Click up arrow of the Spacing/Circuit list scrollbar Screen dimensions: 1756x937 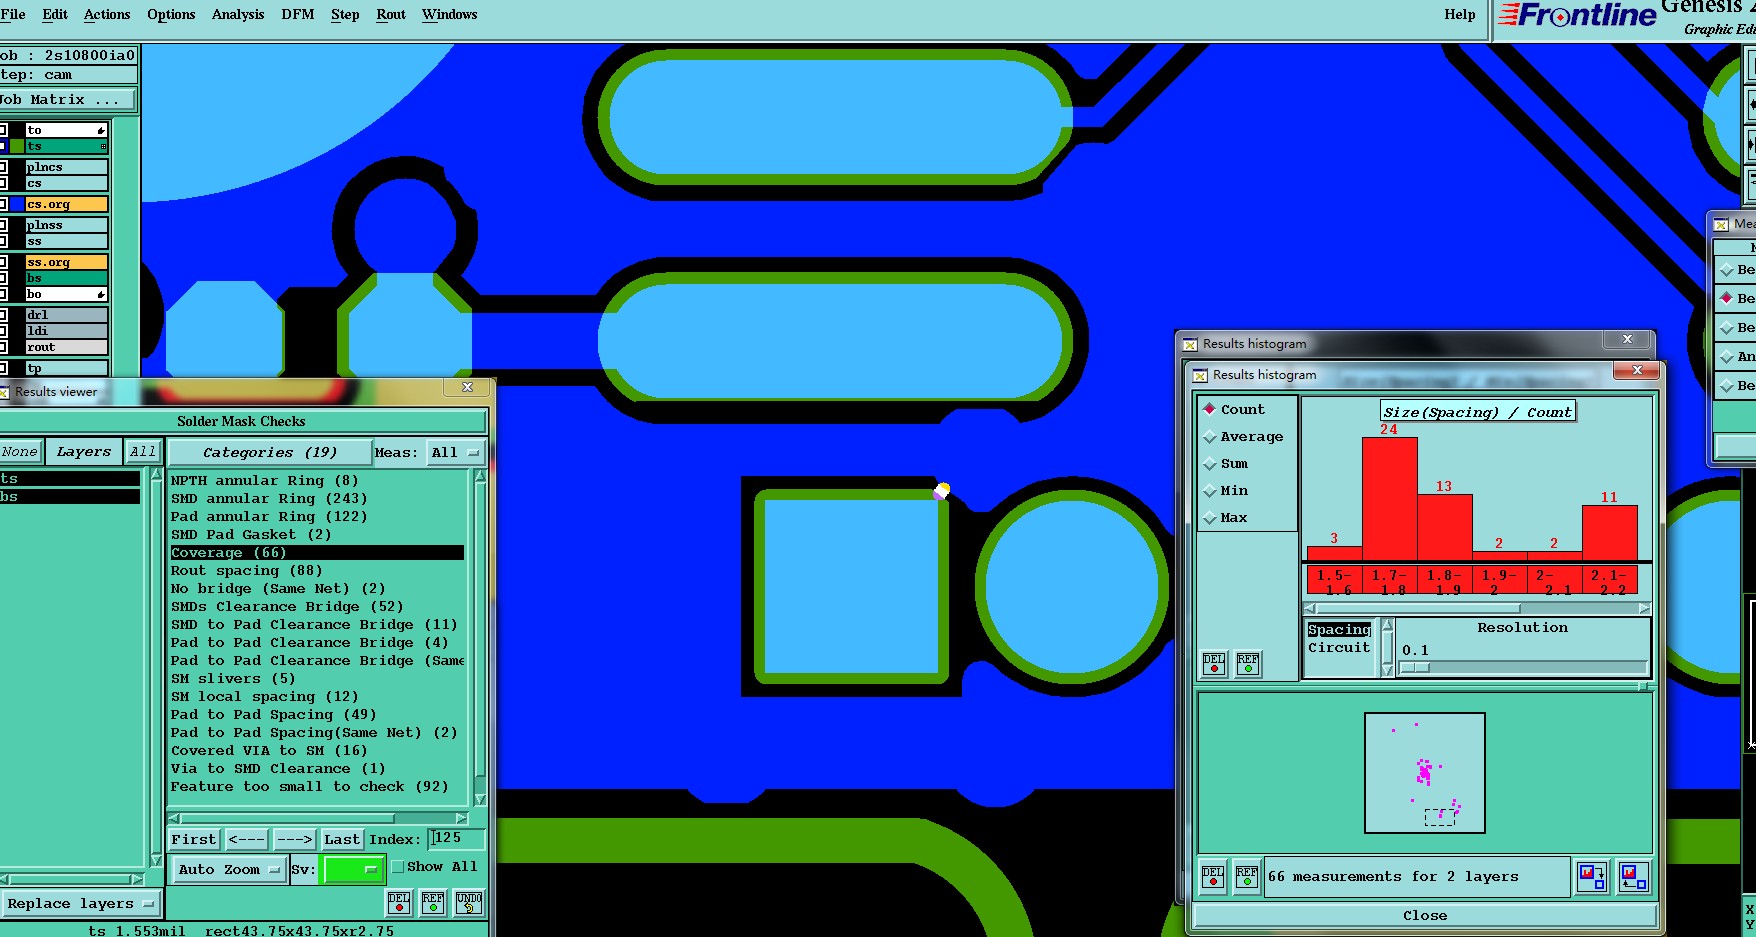[x=1387, y=626]
